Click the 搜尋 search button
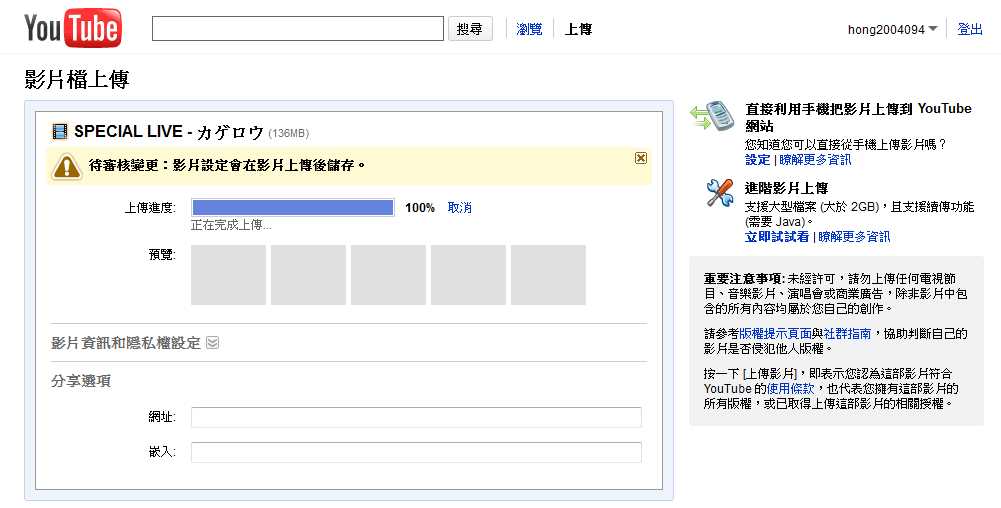 click(470, 29)
